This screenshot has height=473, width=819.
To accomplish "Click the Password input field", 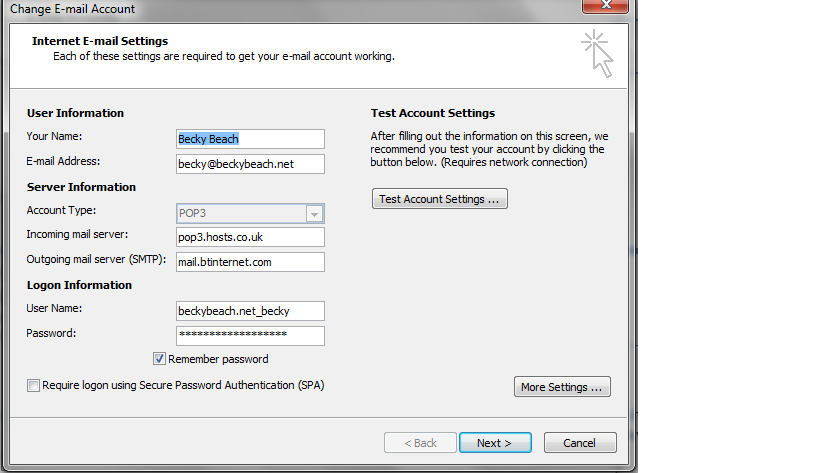I will [250, 336].
